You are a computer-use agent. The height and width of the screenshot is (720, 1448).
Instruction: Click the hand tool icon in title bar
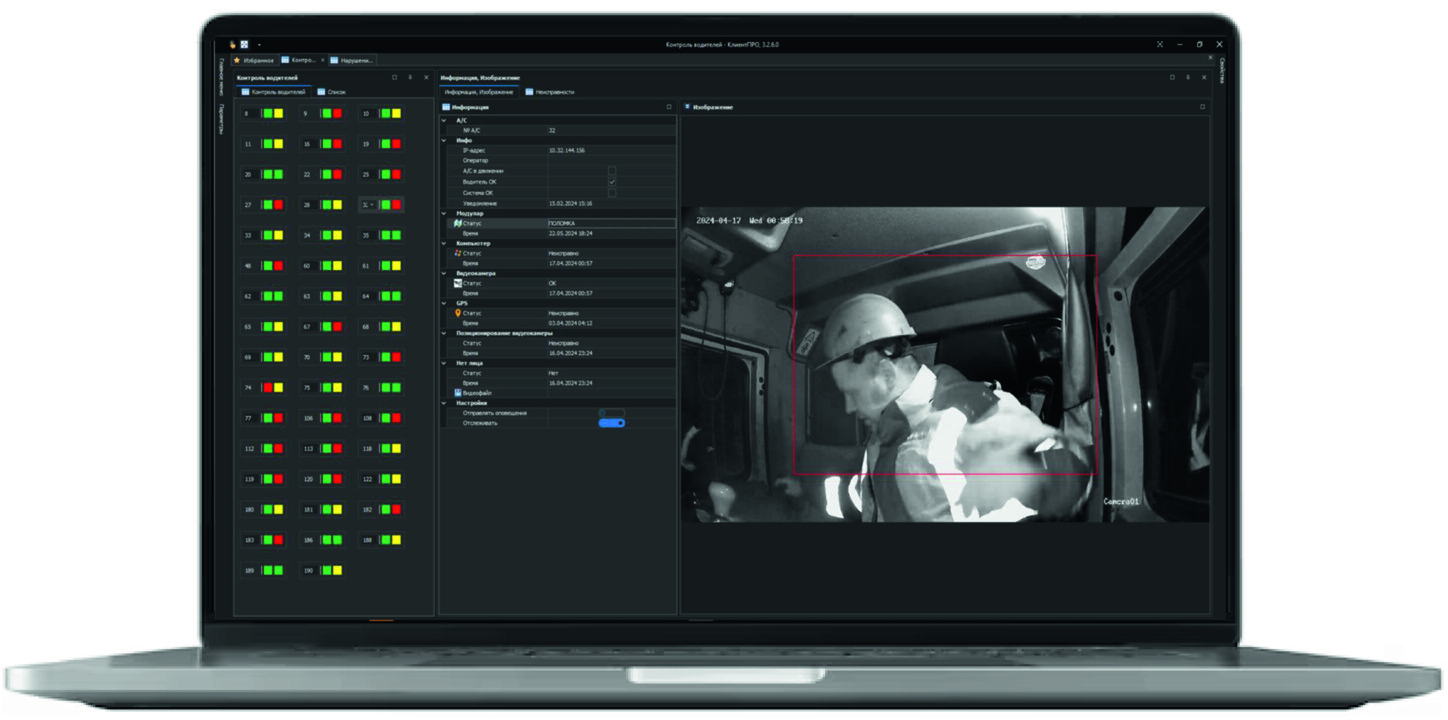pos(233,44)
